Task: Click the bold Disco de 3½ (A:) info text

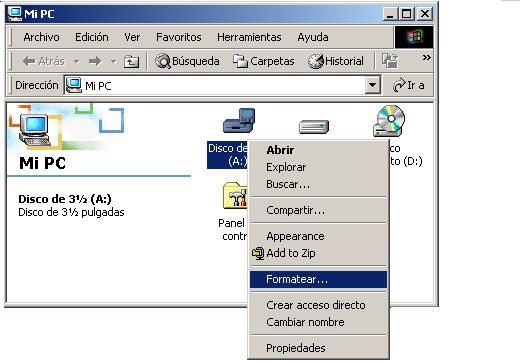Action: [x=65, y=199]
